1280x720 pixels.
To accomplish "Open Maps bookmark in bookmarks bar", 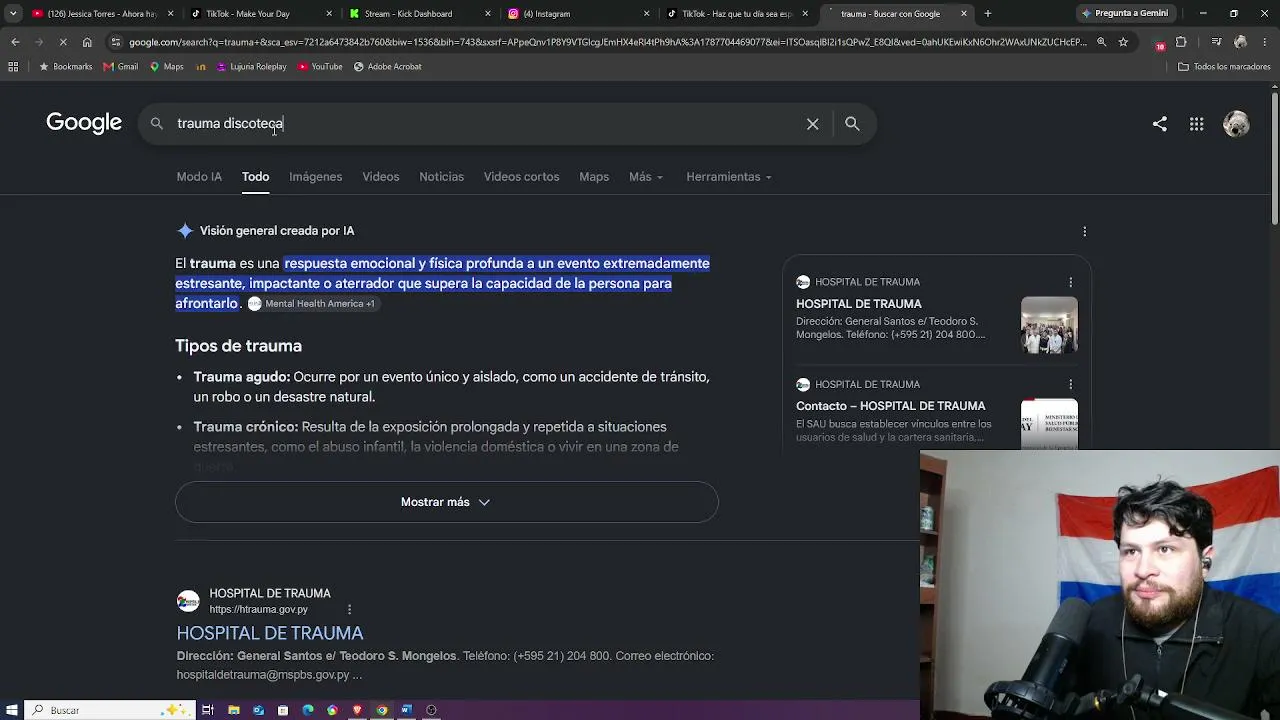I will 167,67.
